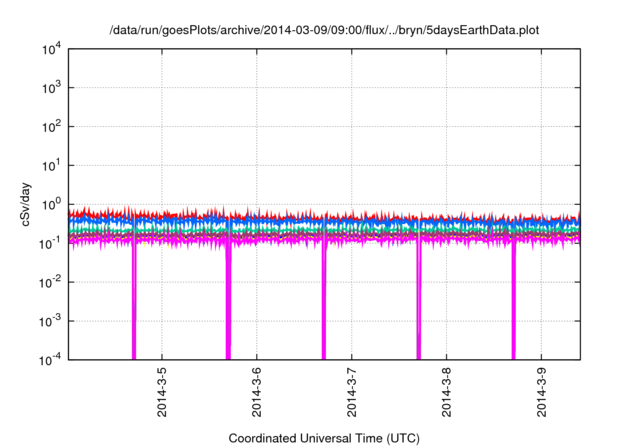
Task: Click the 10^3 y-axis label
Action: (51, 88)
